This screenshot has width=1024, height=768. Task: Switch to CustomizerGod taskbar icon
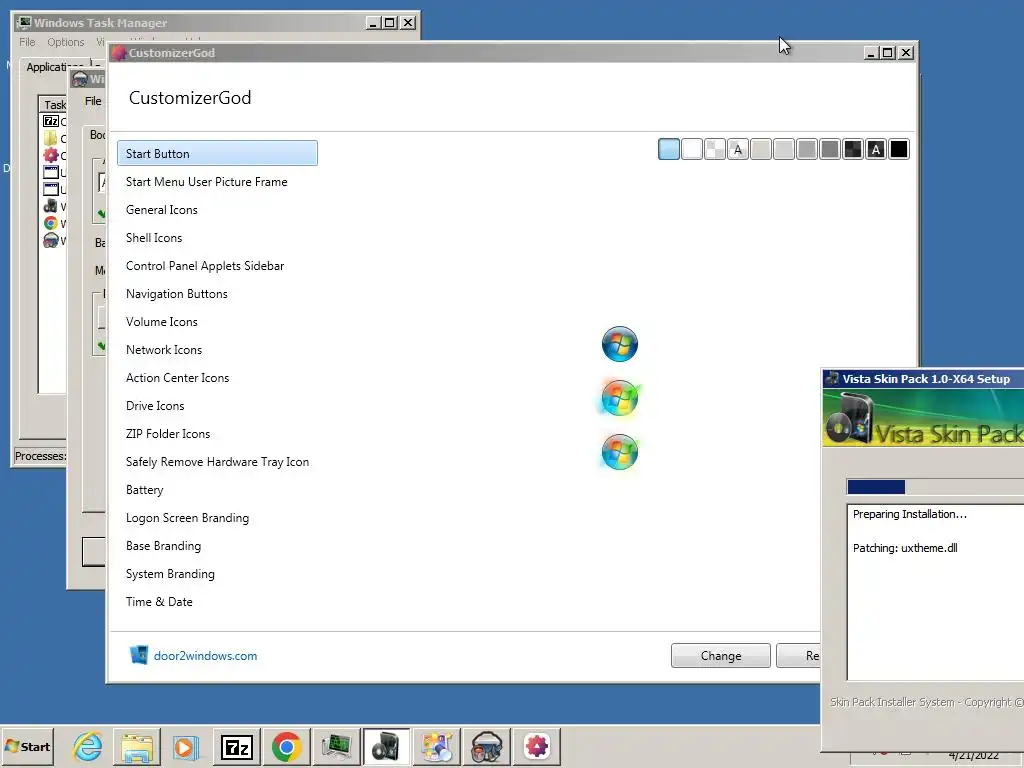(x=537, y=746)
